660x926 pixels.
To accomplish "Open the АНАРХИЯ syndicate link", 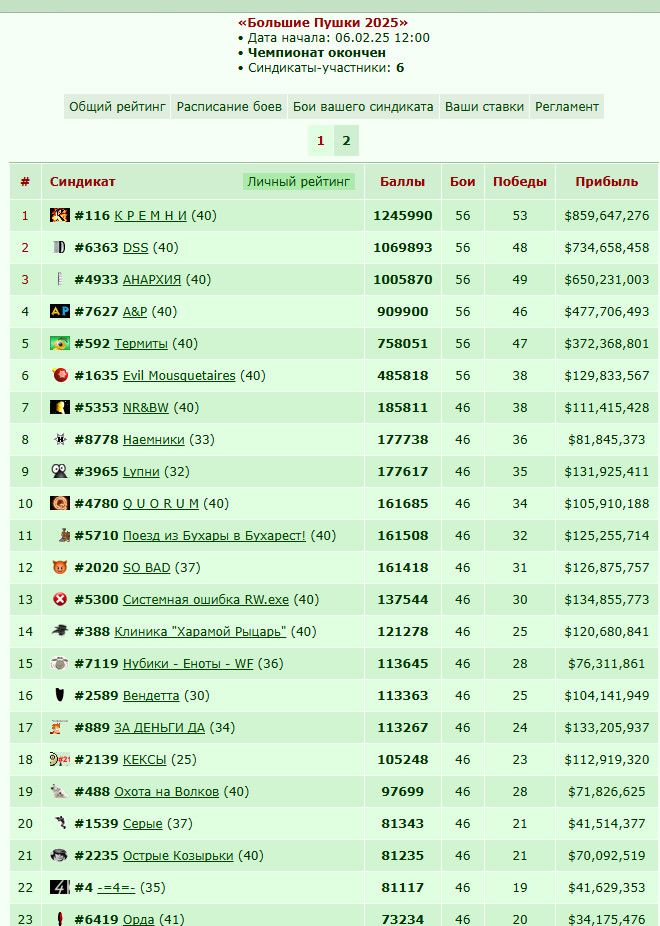I will click(152, 279).
